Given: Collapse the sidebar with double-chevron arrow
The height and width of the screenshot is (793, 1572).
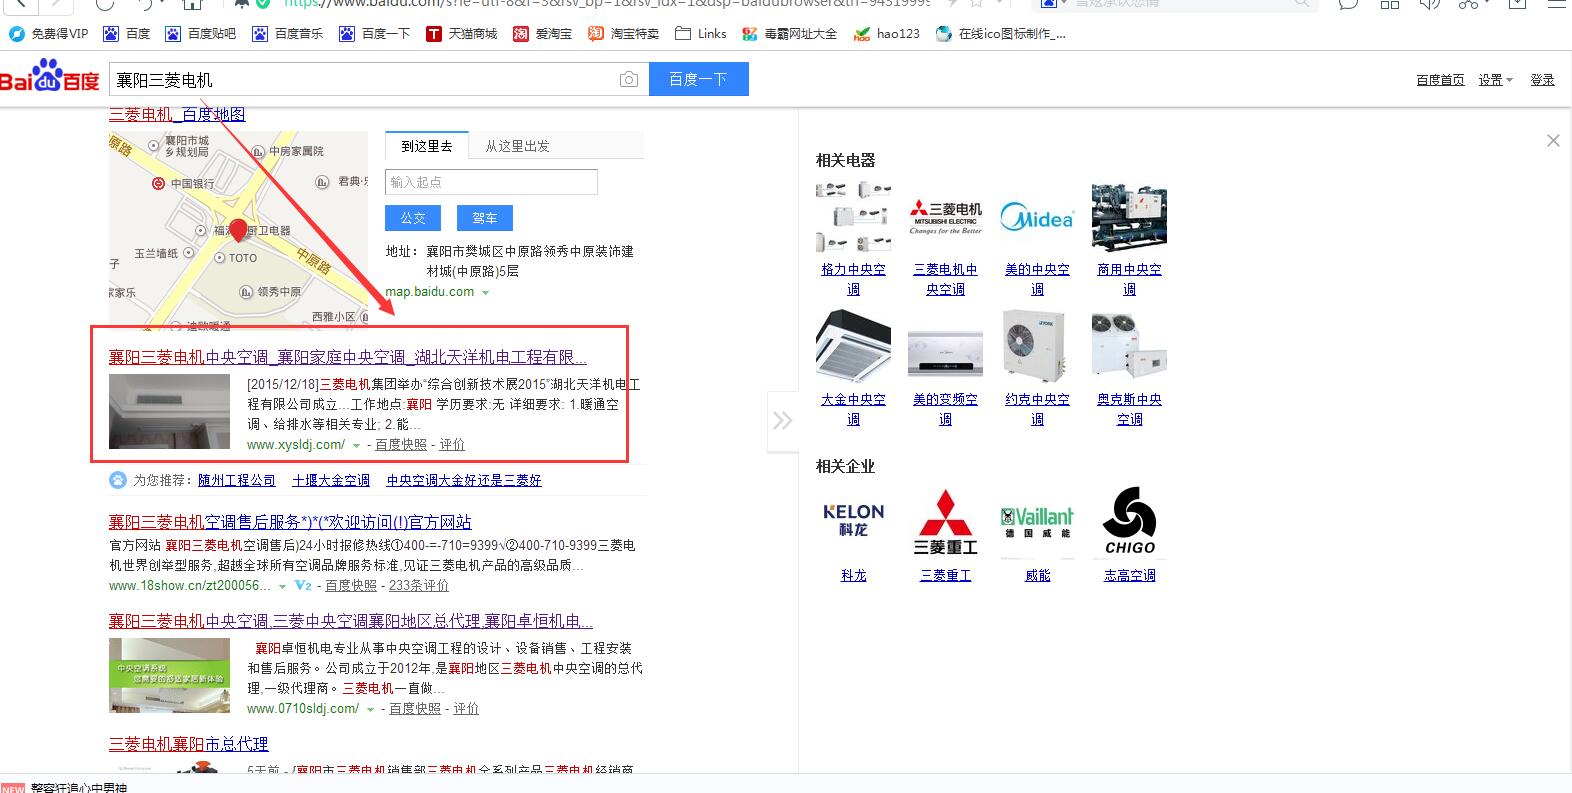Looking at the screenshot, I should (782, 421).
